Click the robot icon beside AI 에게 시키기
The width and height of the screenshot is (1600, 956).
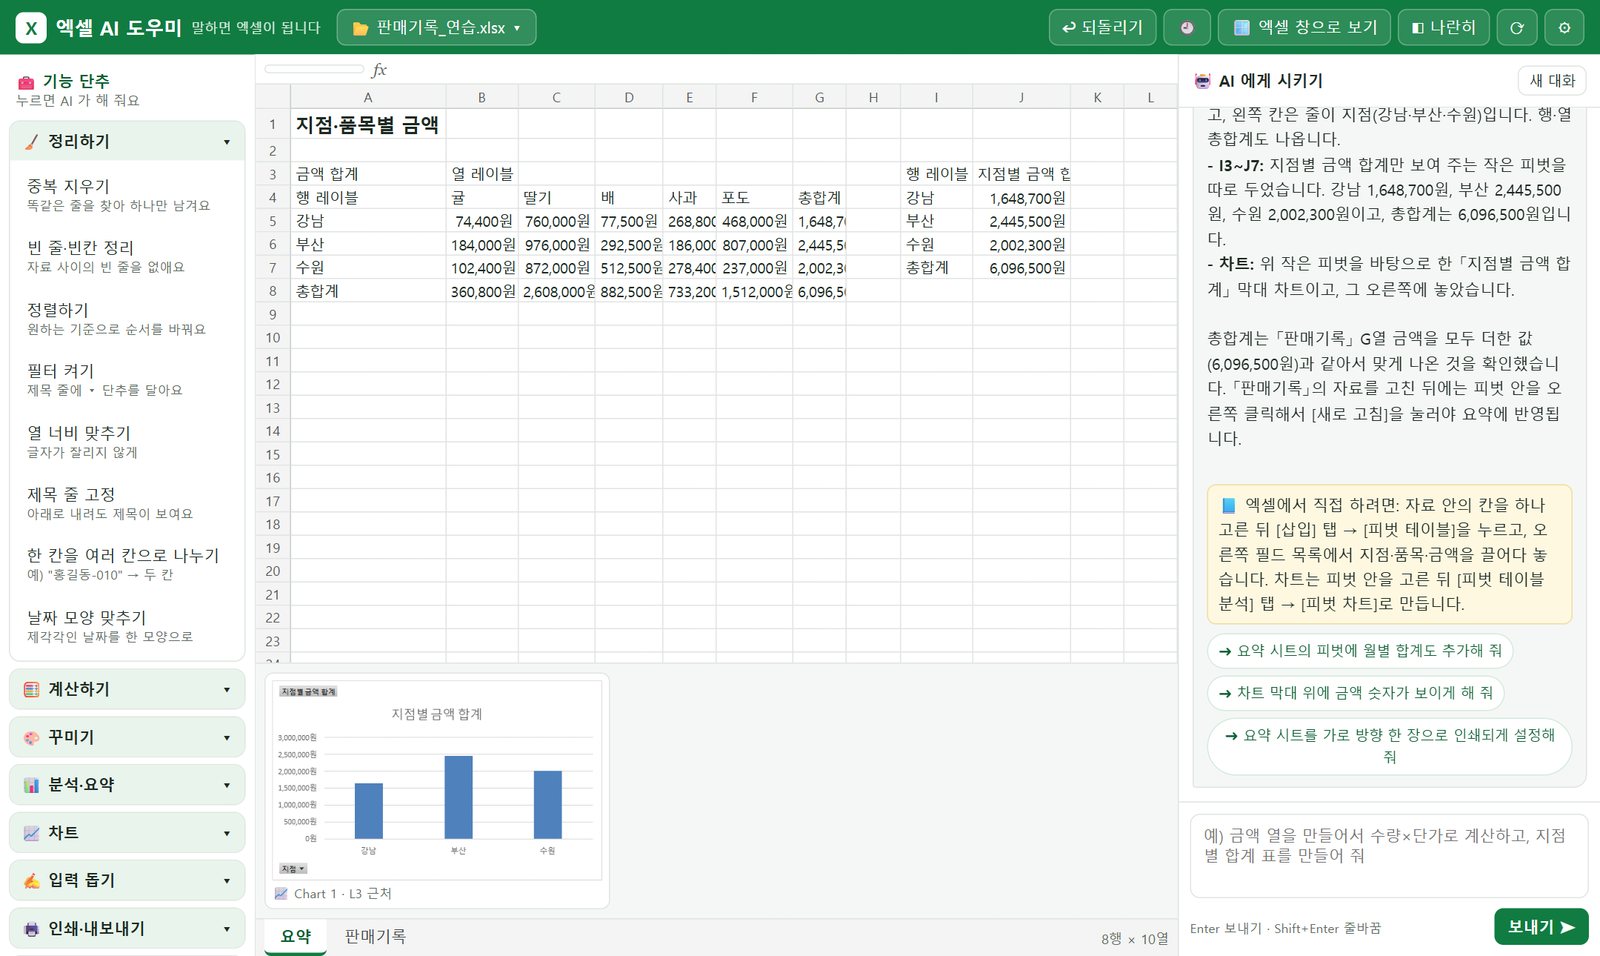click(x=1202, y=81)
